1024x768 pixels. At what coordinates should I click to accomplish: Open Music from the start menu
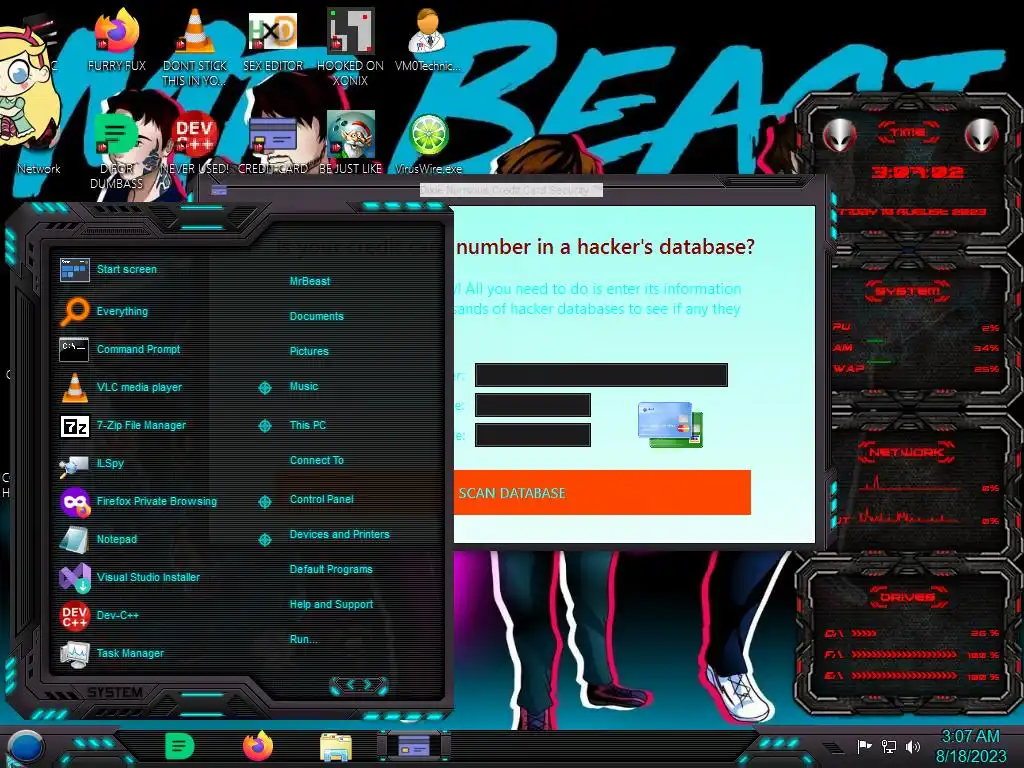(x=304, y=386)
